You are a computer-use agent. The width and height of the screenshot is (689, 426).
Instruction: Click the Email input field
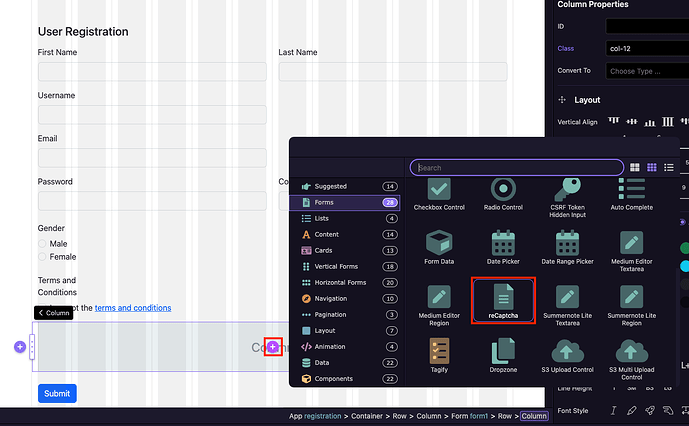(x=152, y=158)
